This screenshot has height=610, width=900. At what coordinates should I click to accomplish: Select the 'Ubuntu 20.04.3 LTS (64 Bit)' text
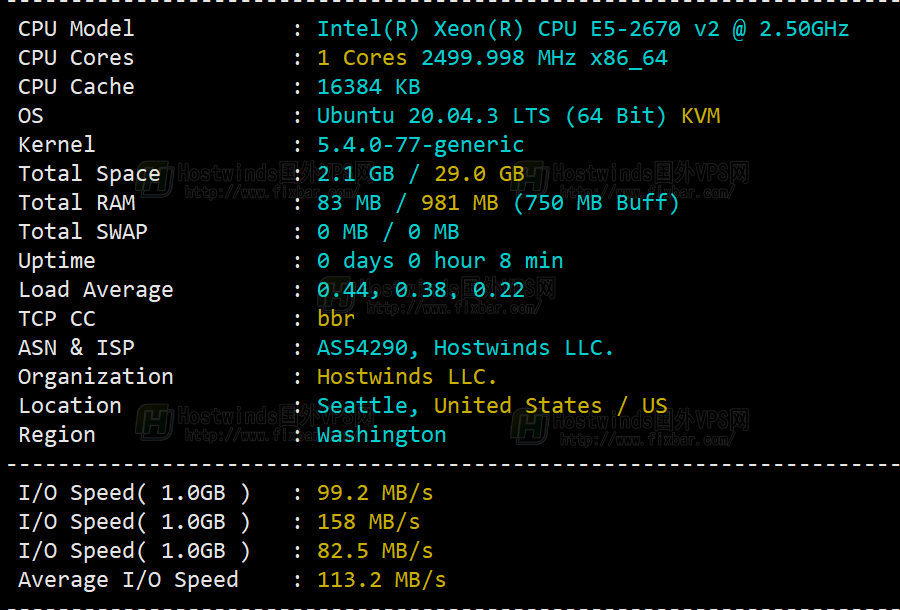click(492, 116)
